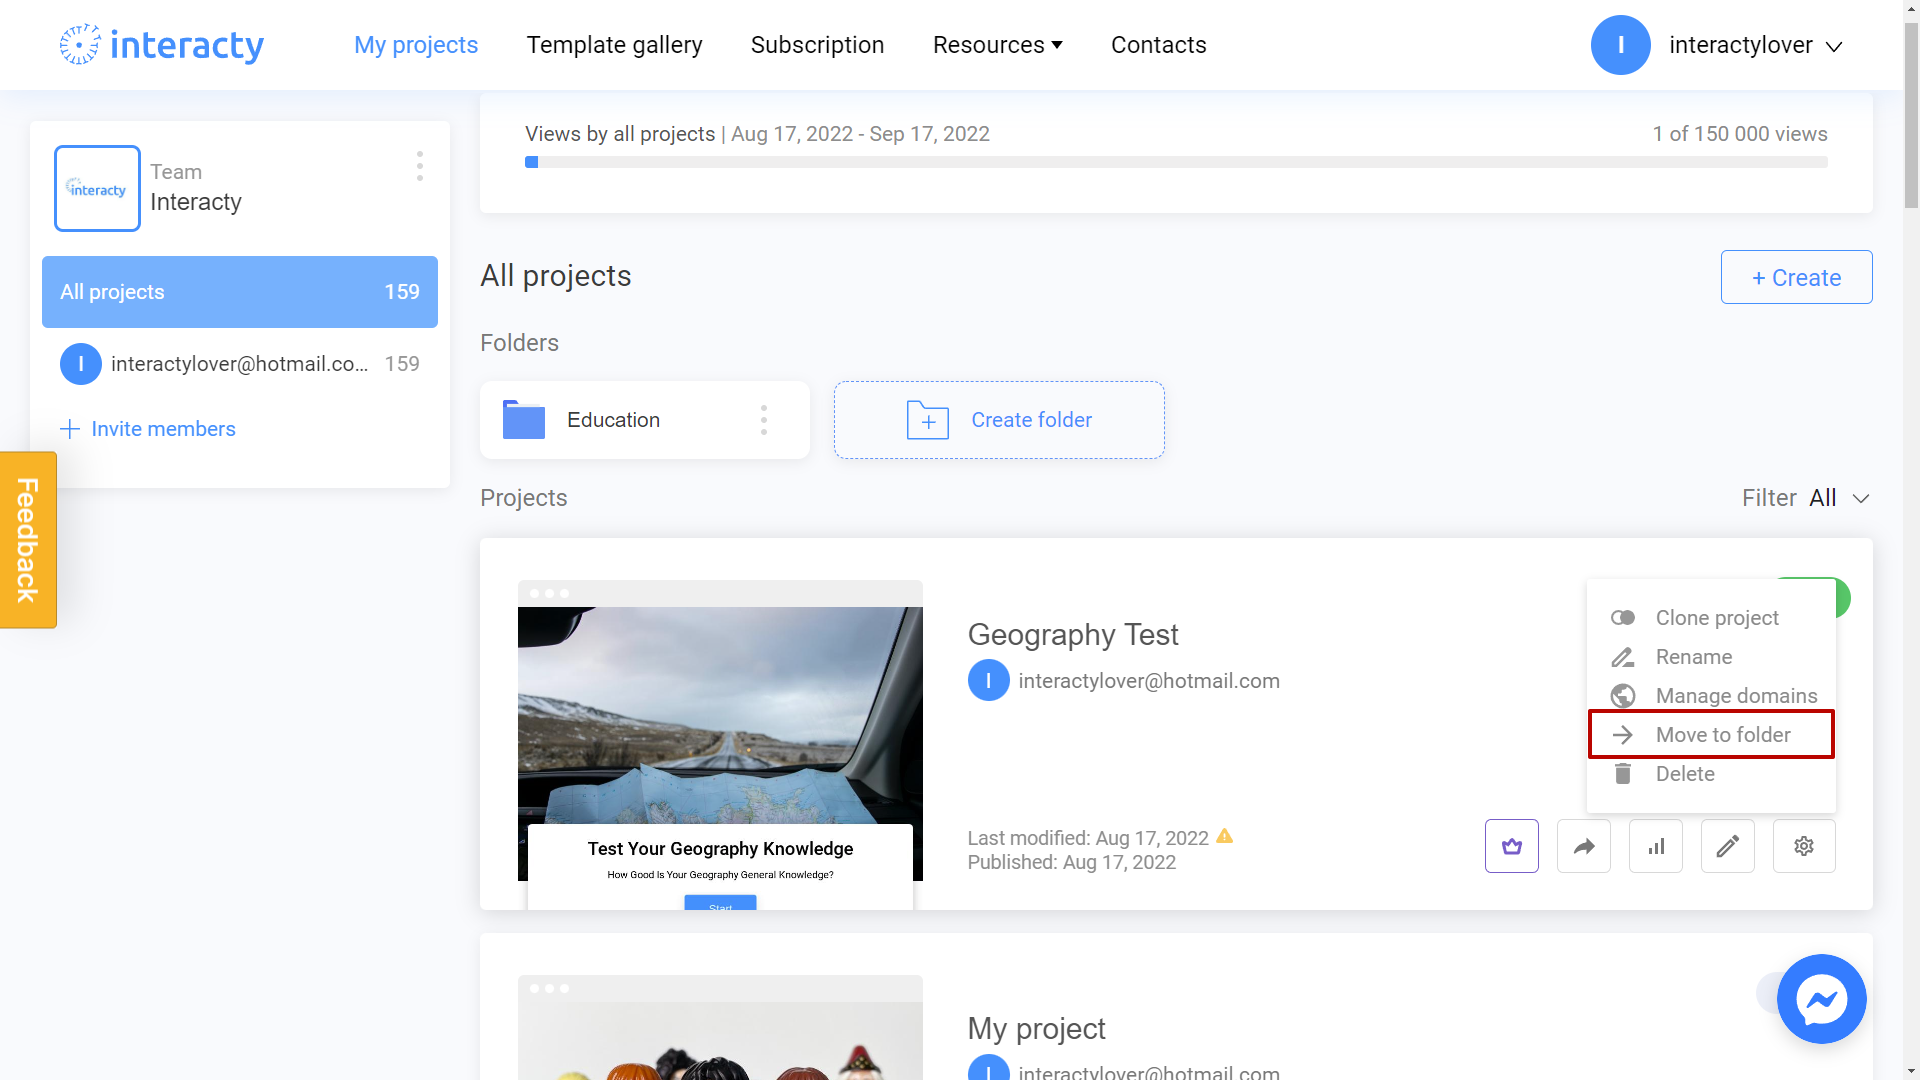
Task: Expand the Resources dropdown
Action: pos(997,44)
